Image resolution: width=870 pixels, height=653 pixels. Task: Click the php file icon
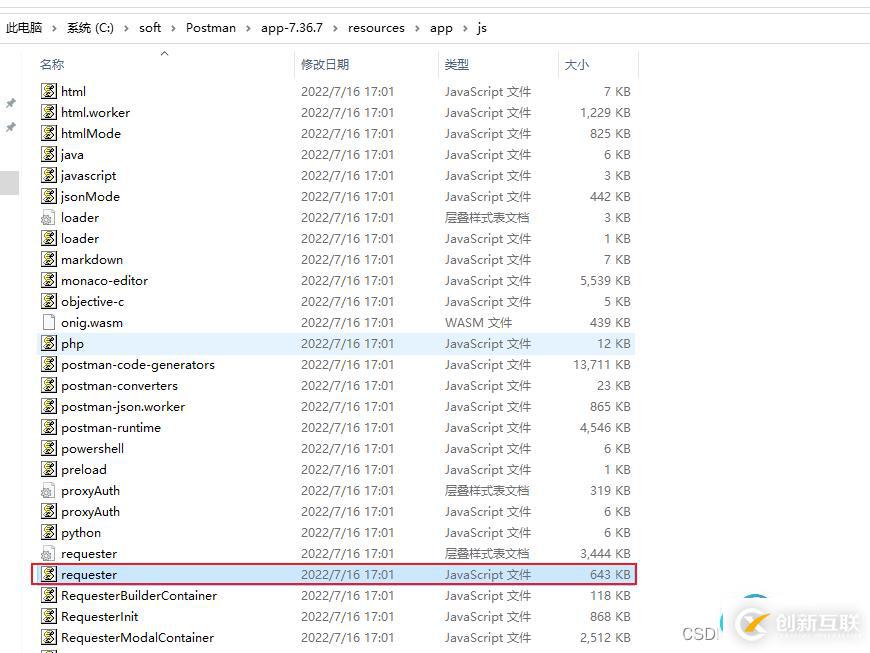coord(49,343)
